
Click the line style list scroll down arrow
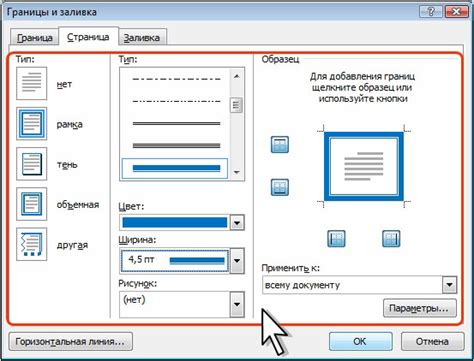(x=237, y=172)
